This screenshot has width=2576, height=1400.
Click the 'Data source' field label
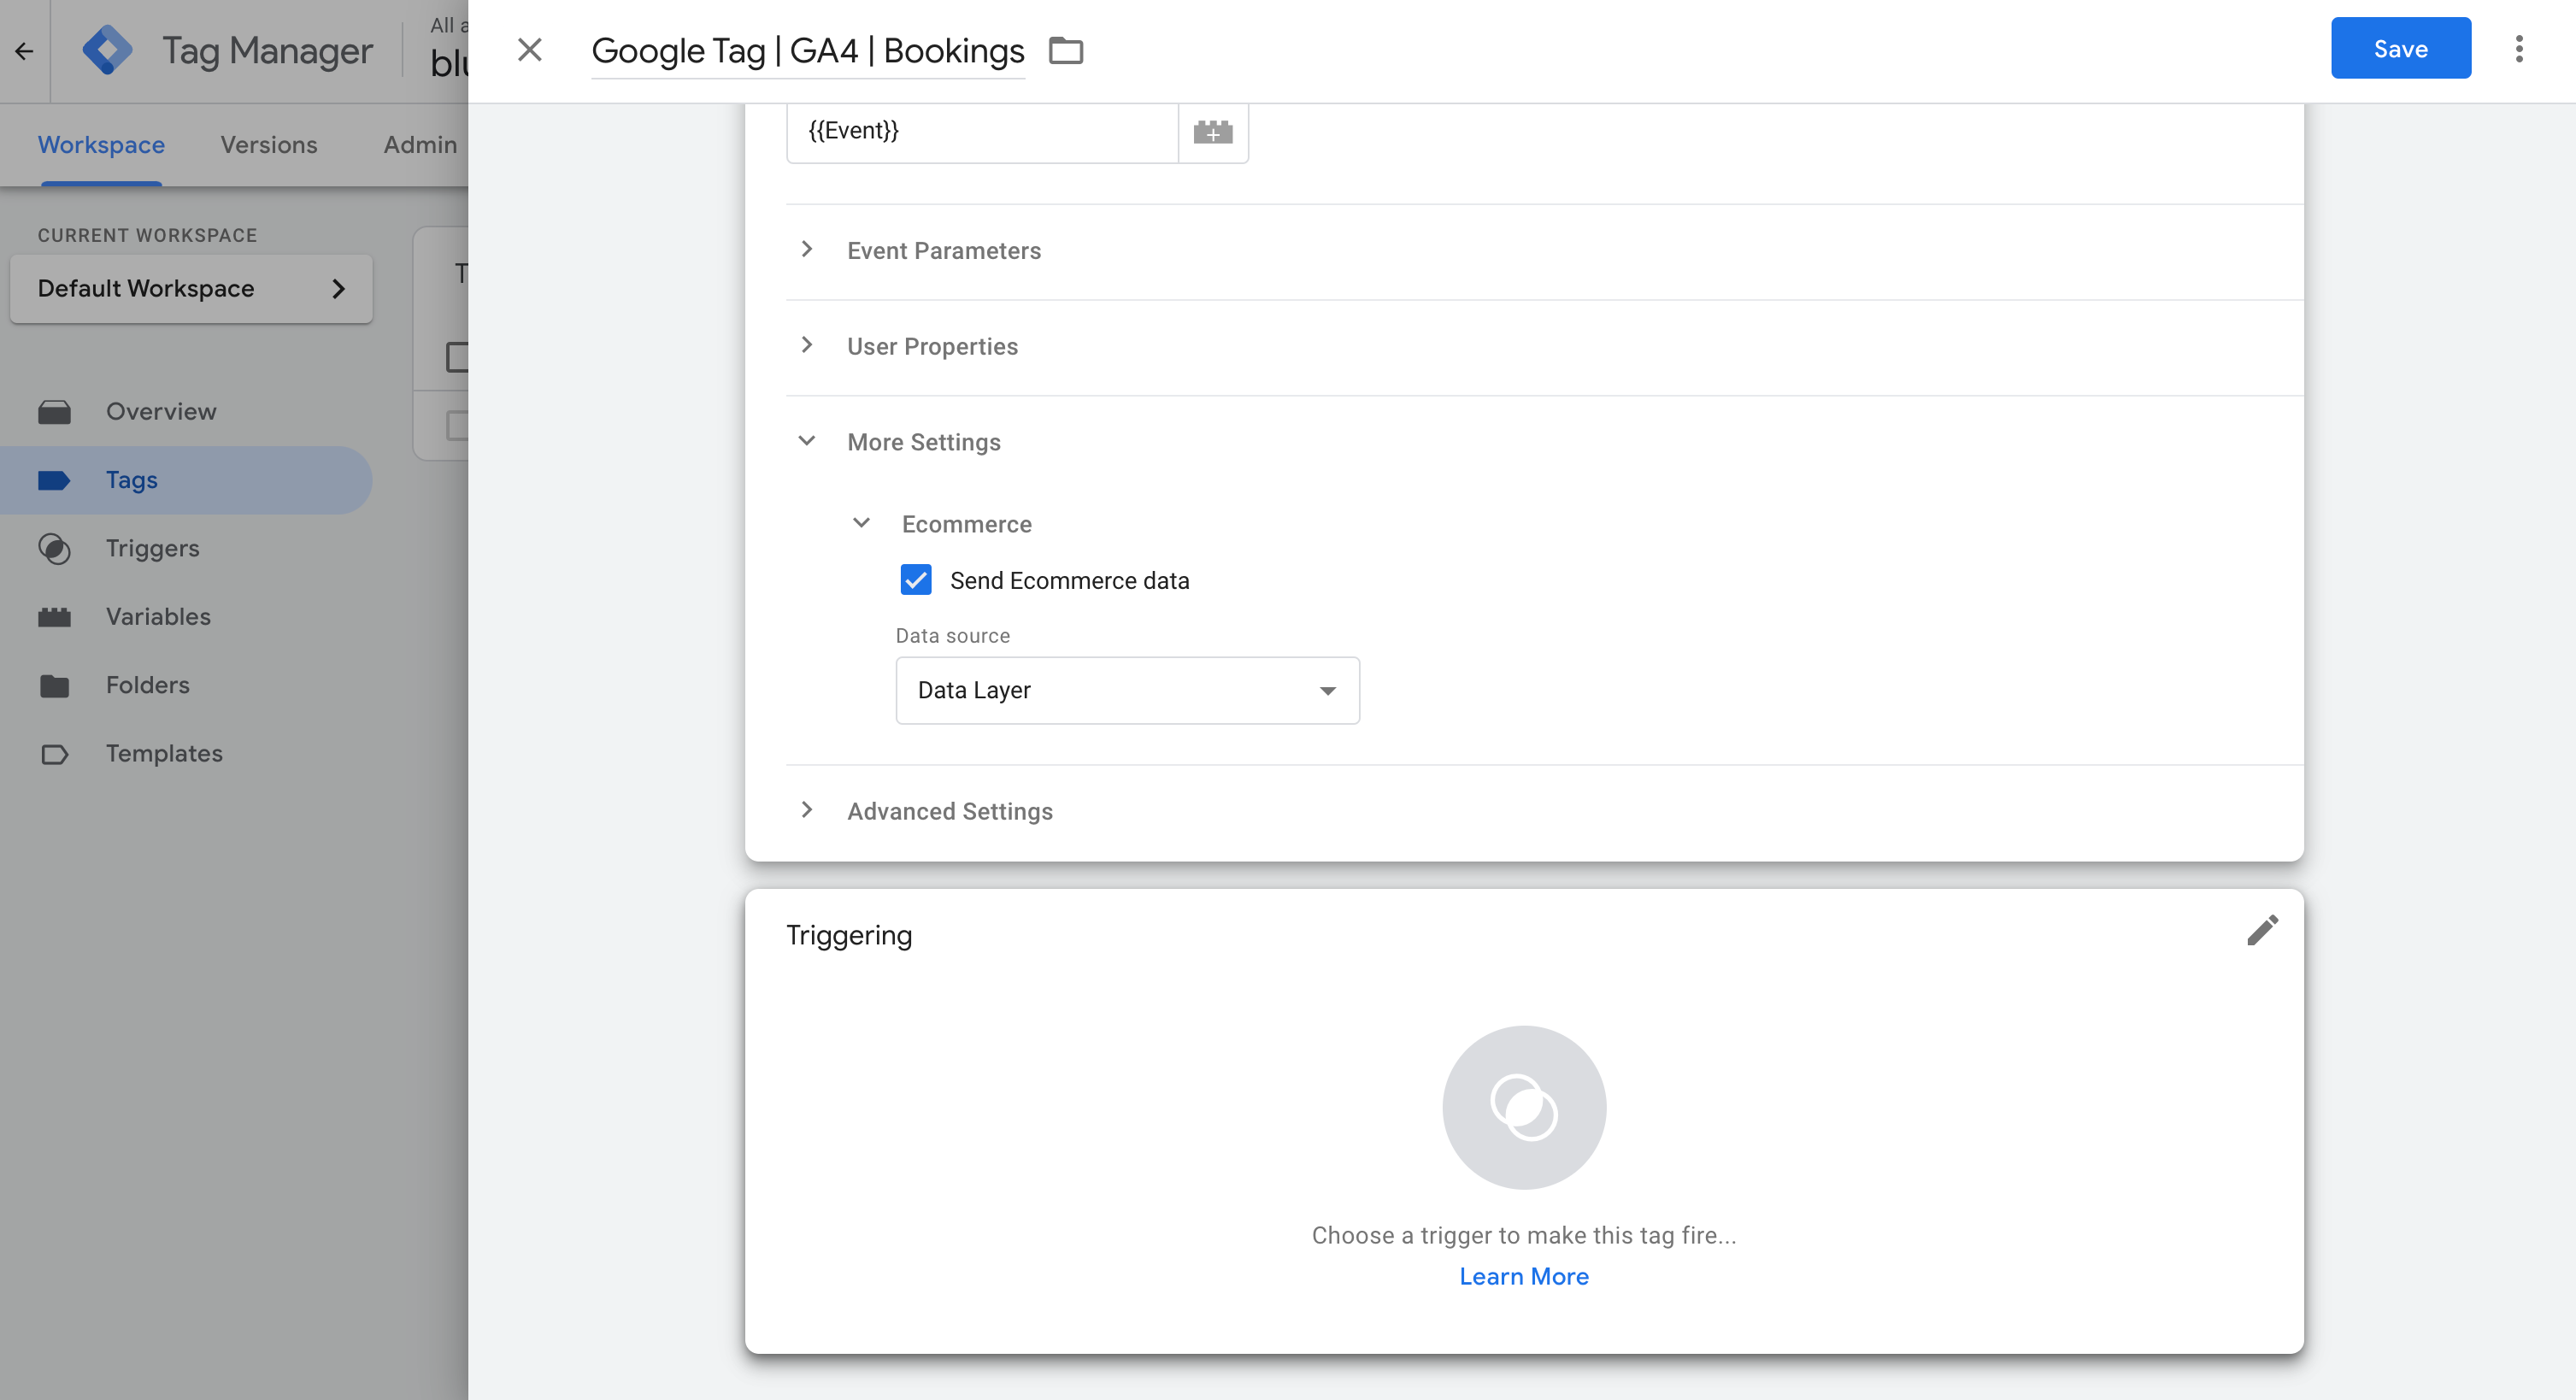point(952,636)
